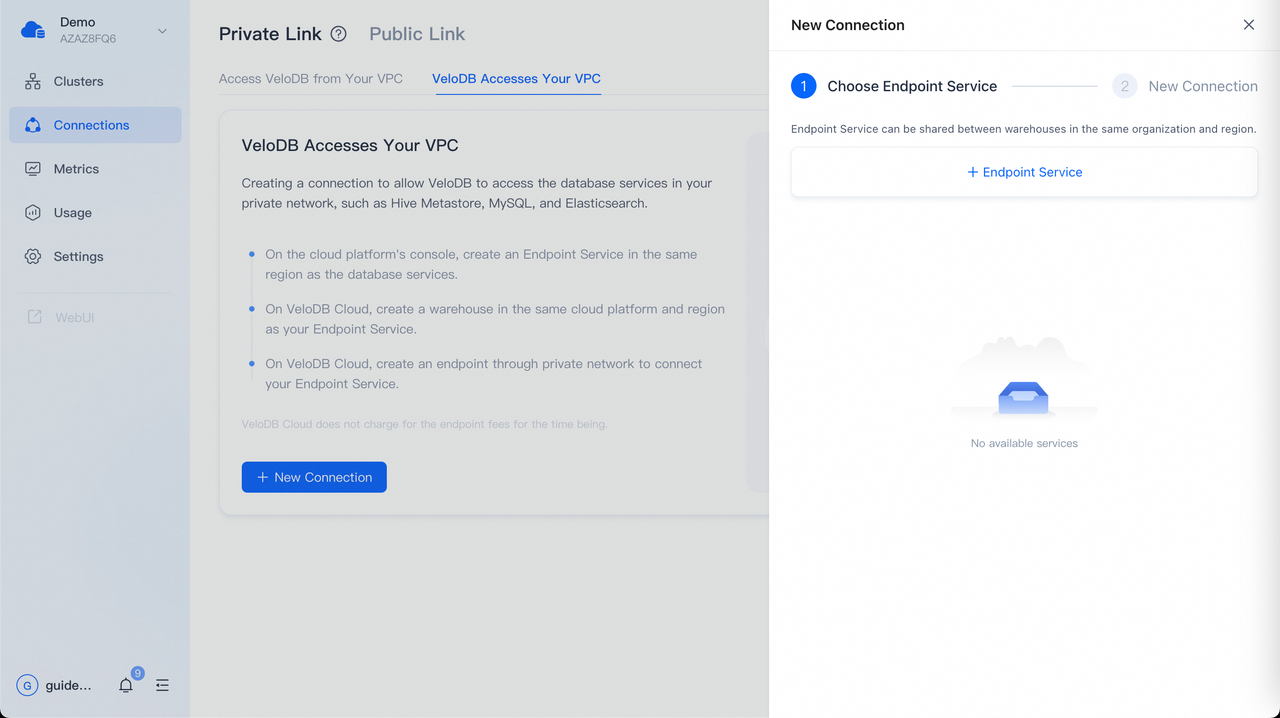Close the New Connection panel
Image resolution: width=1280 pixels, height=718 pixels.
pos(1249,25)
